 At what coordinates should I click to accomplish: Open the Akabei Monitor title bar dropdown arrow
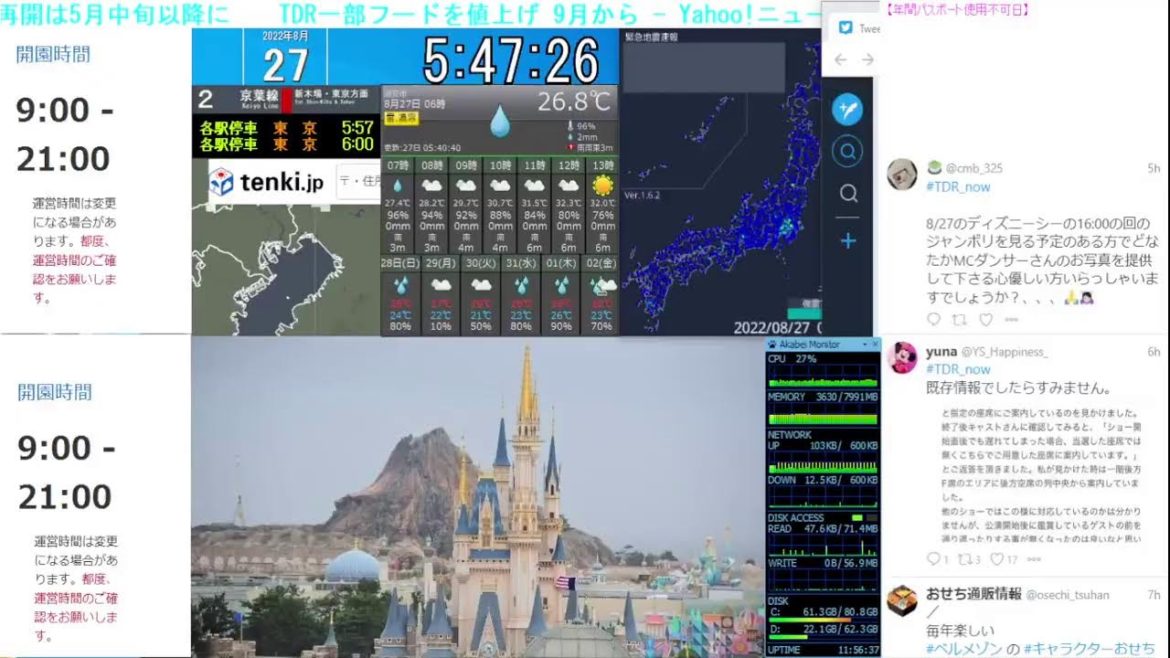[864, 345]
